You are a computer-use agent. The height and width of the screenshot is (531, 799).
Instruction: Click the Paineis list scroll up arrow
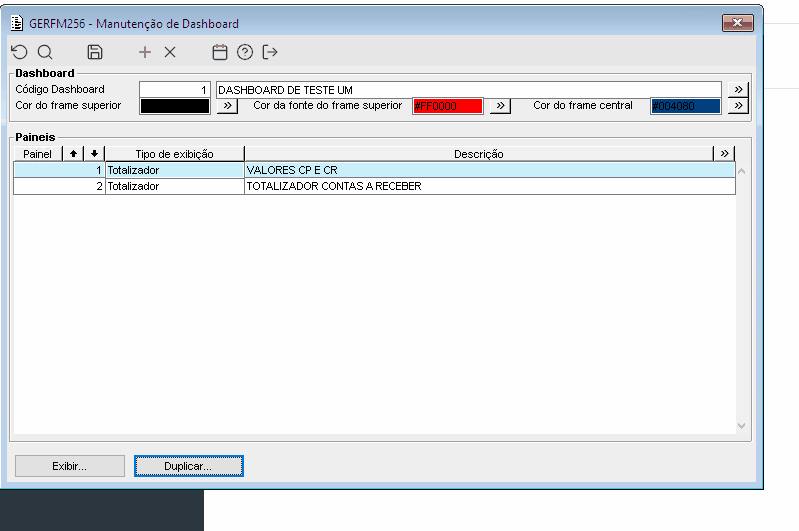point(741,171)
